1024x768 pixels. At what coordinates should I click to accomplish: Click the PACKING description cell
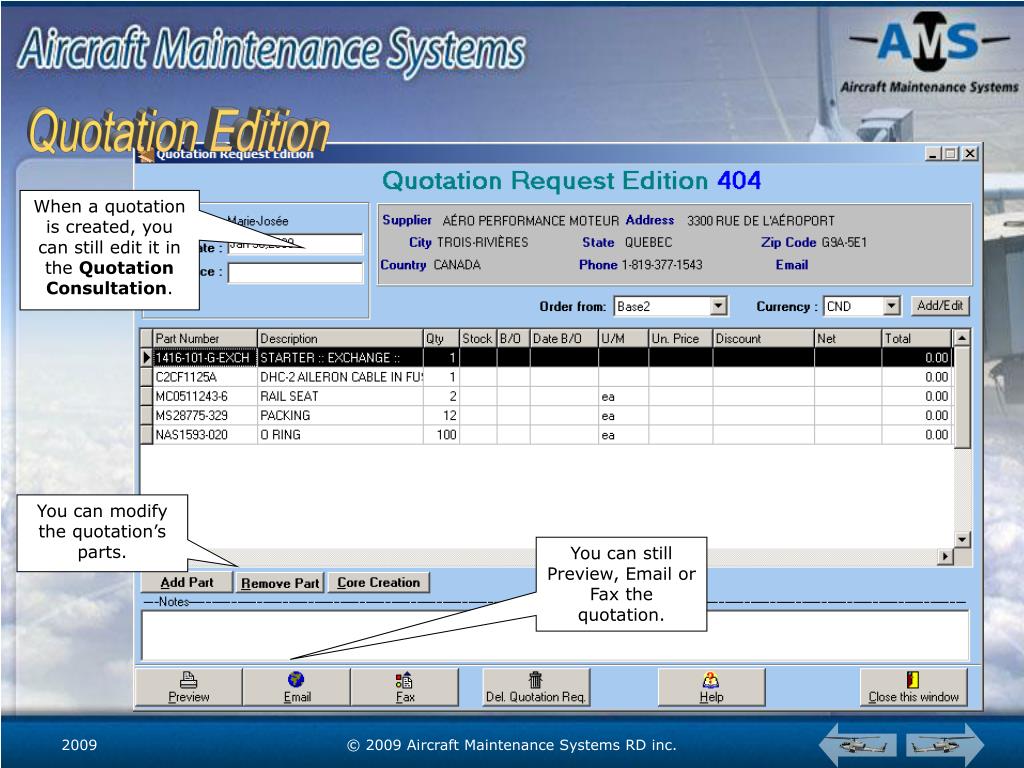click(340, 416)
